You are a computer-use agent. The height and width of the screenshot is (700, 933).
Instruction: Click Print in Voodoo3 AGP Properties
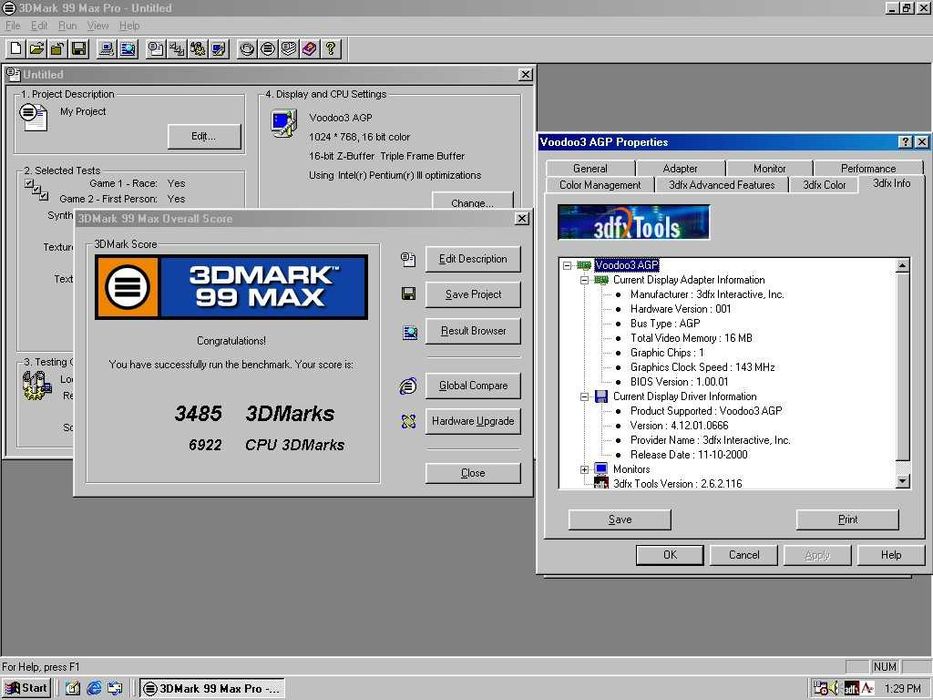click(x=847, y=520)
